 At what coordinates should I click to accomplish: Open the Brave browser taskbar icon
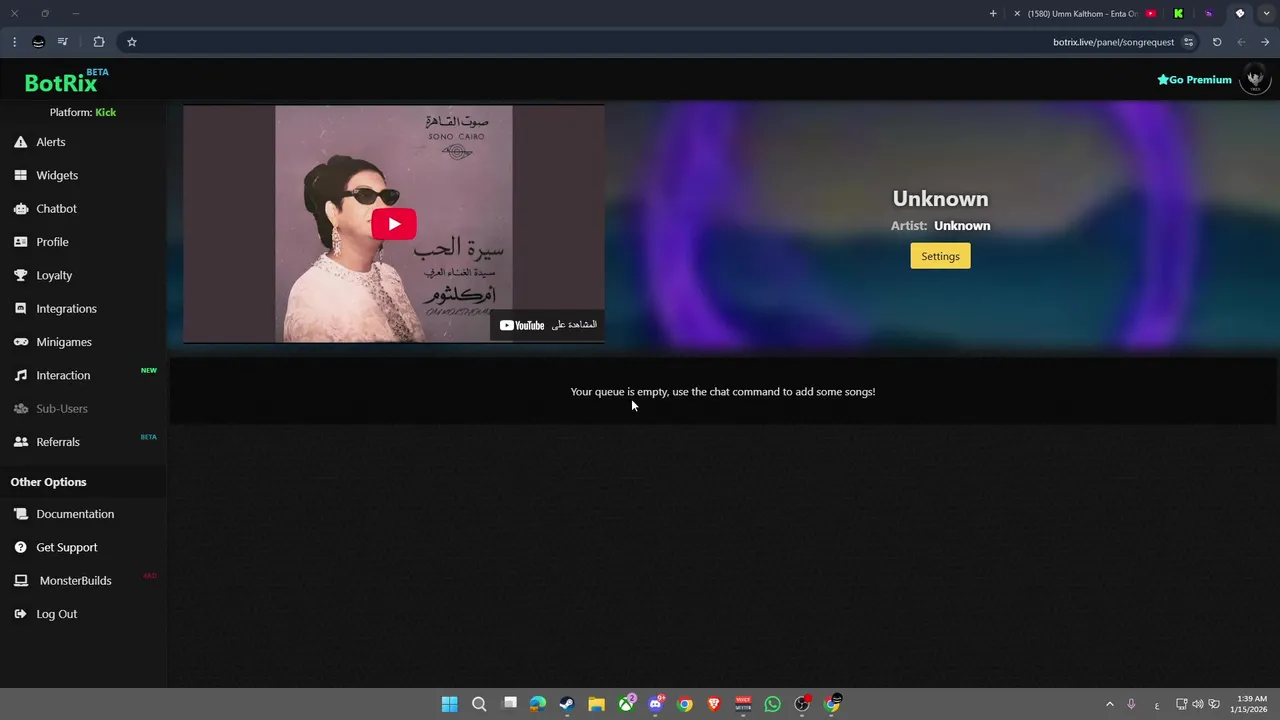point(714,704)
